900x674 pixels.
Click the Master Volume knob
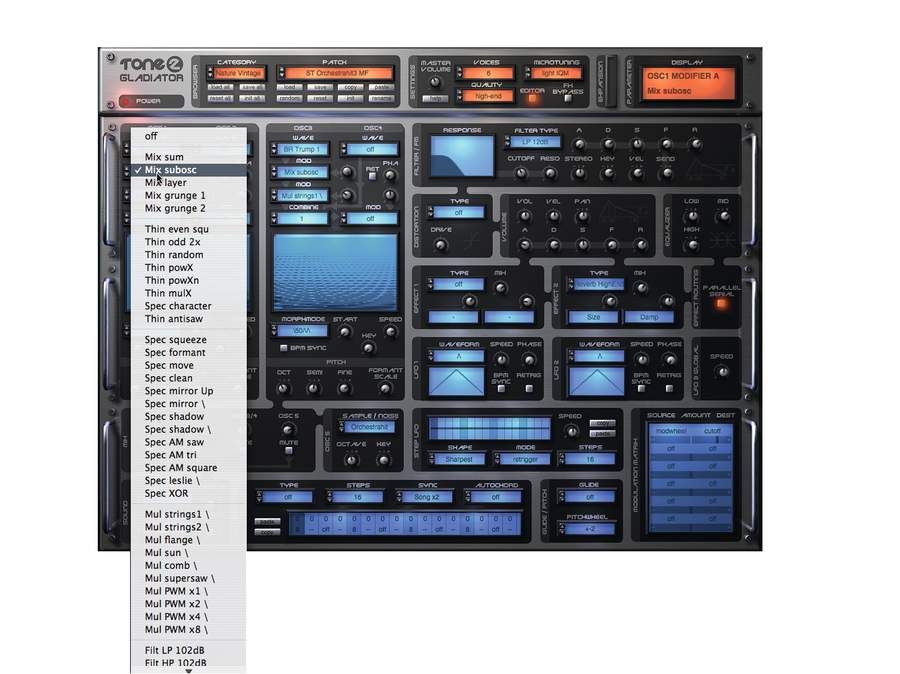pyautogui.click(x=435, y=82)
